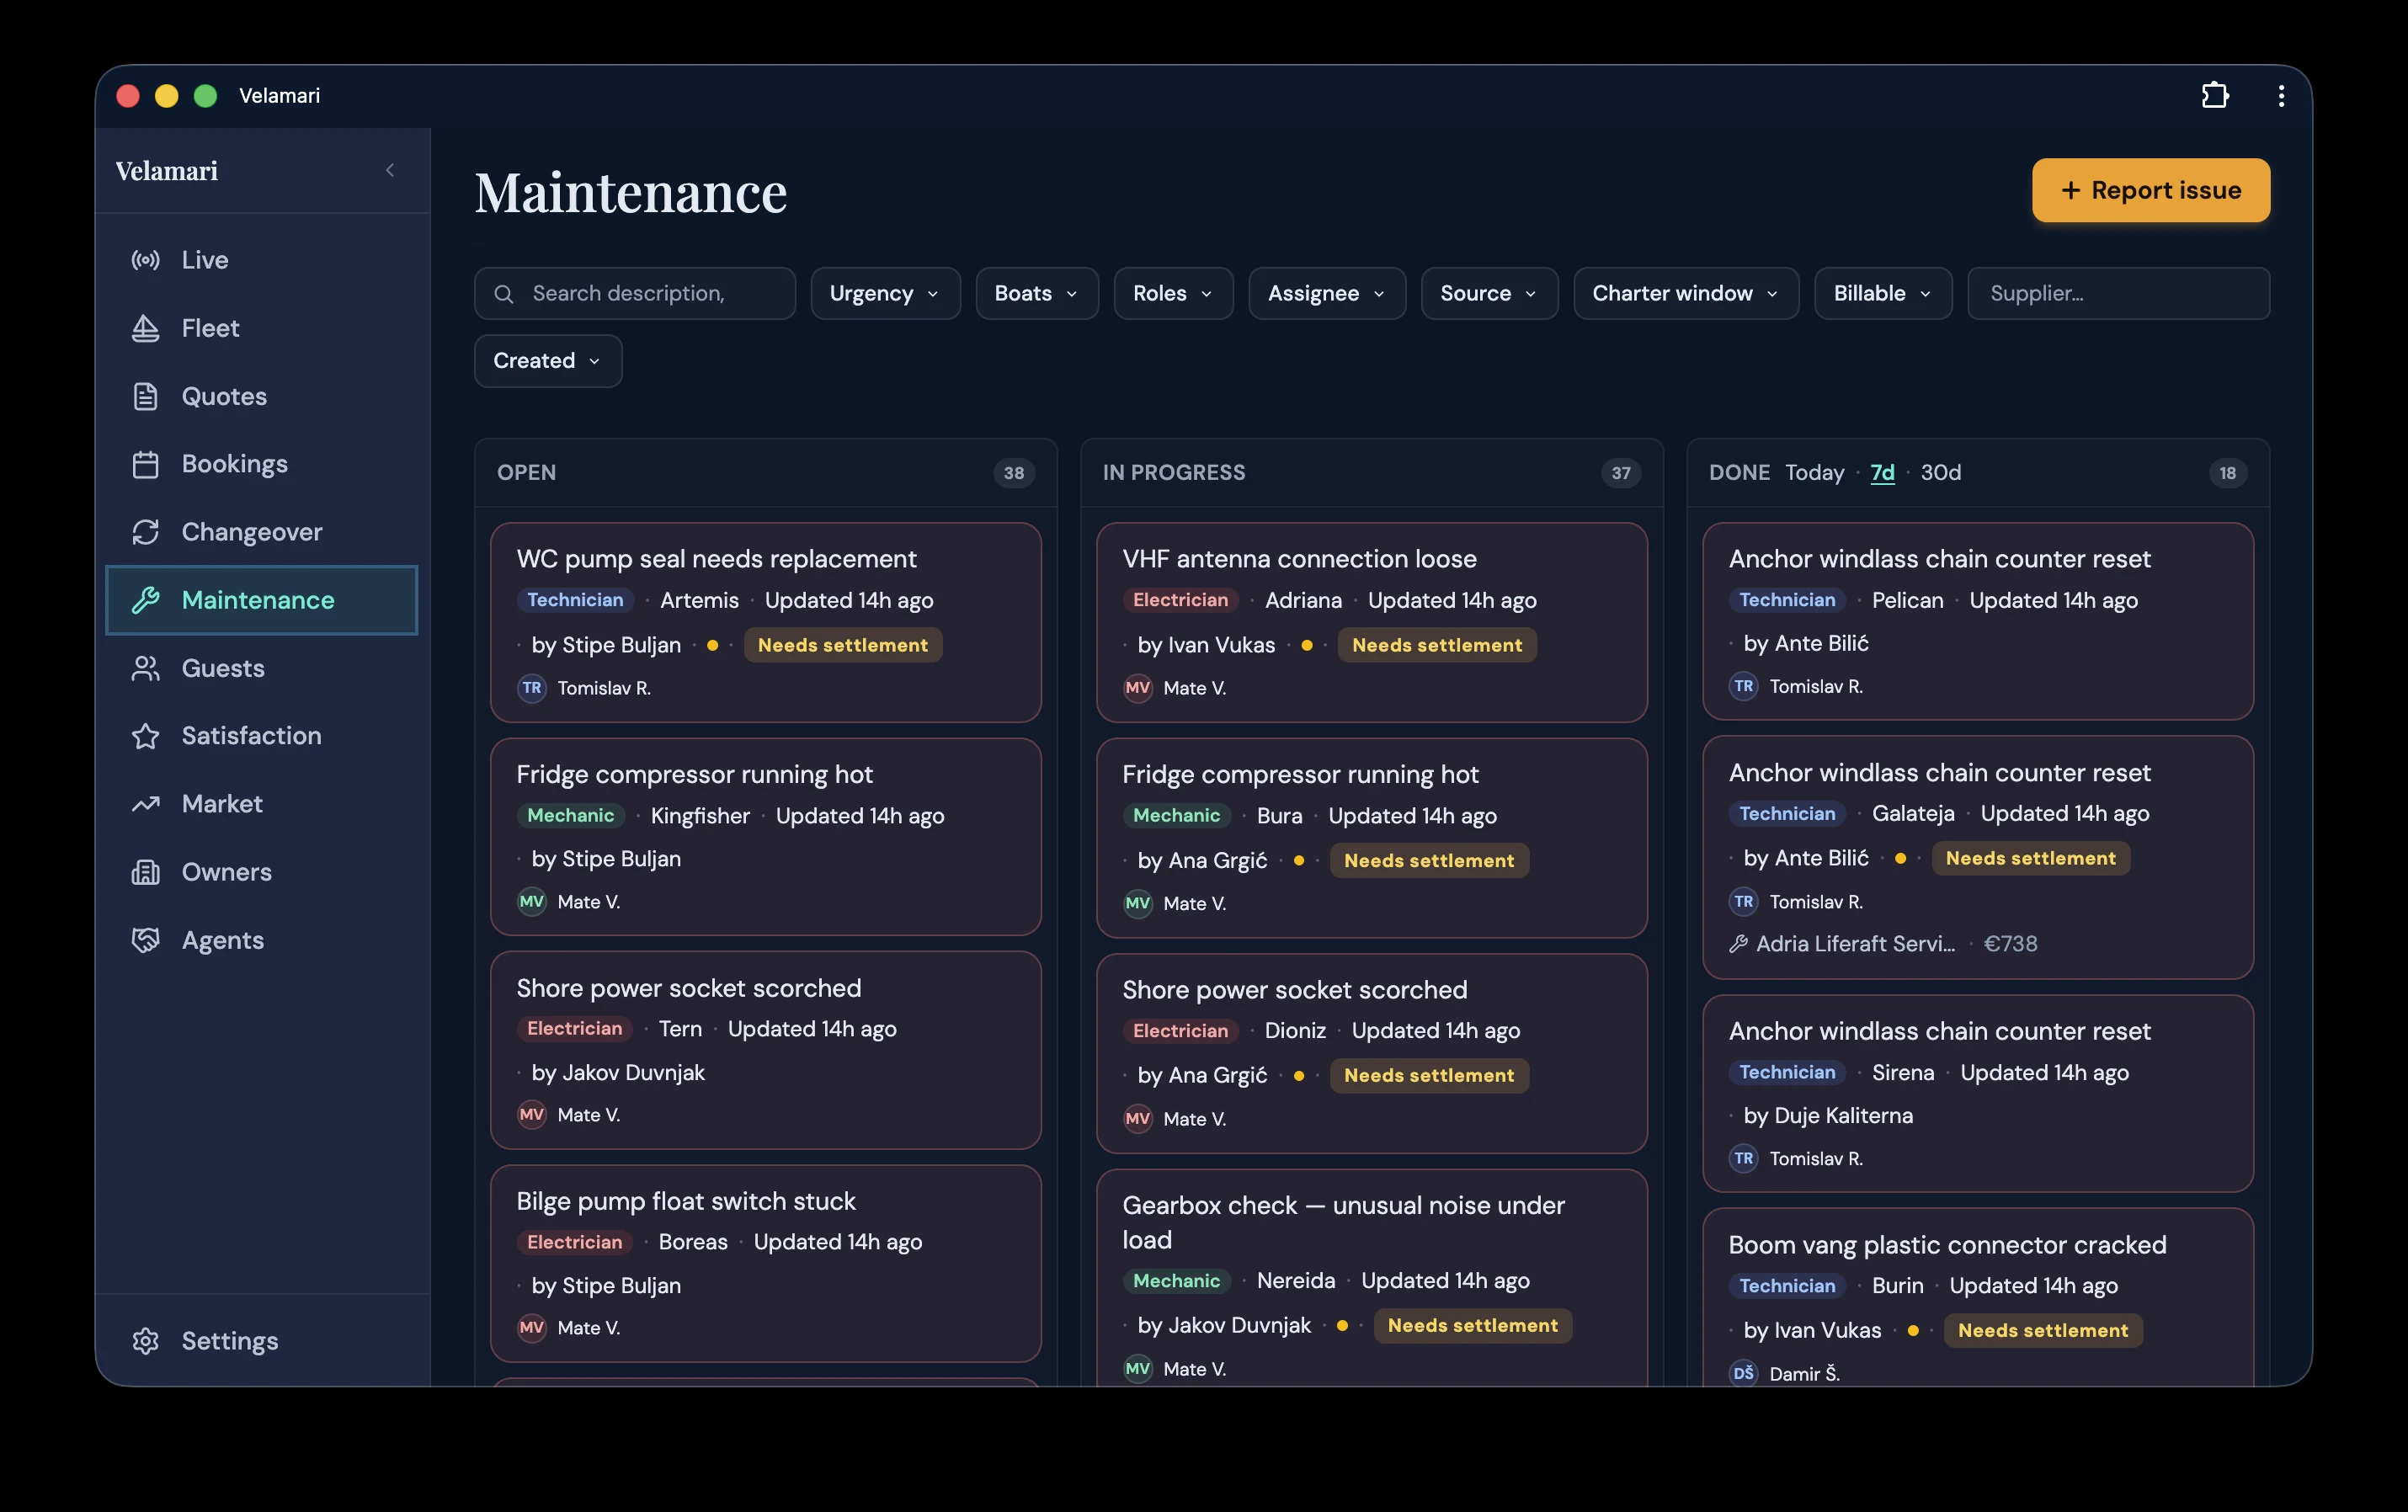Image resolution: width=2408 pixels, height=1512 pixels.
Task: Click supplier wrench icon on Galateja card
Action: pos(1738,944)
